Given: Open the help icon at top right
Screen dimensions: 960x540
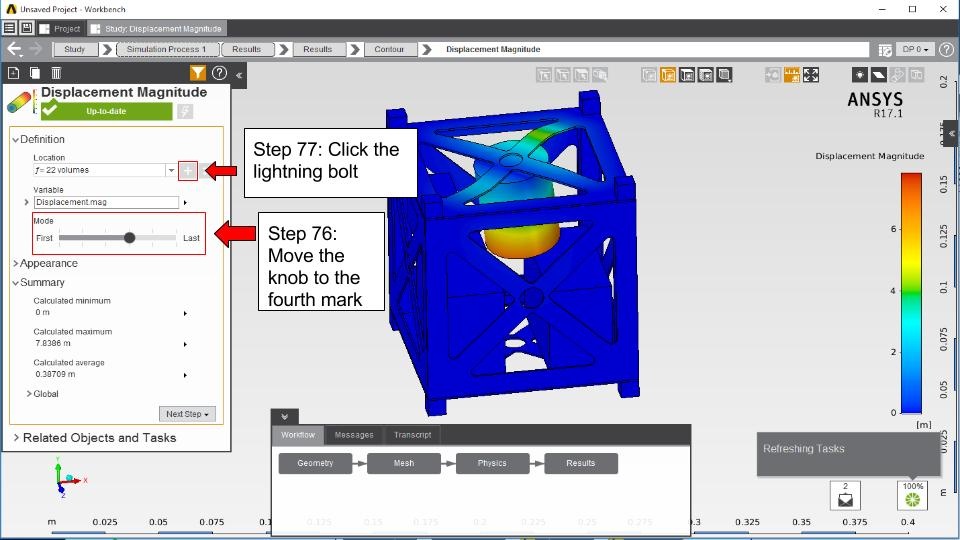Looking at the screenshot, I should [947, 50].
